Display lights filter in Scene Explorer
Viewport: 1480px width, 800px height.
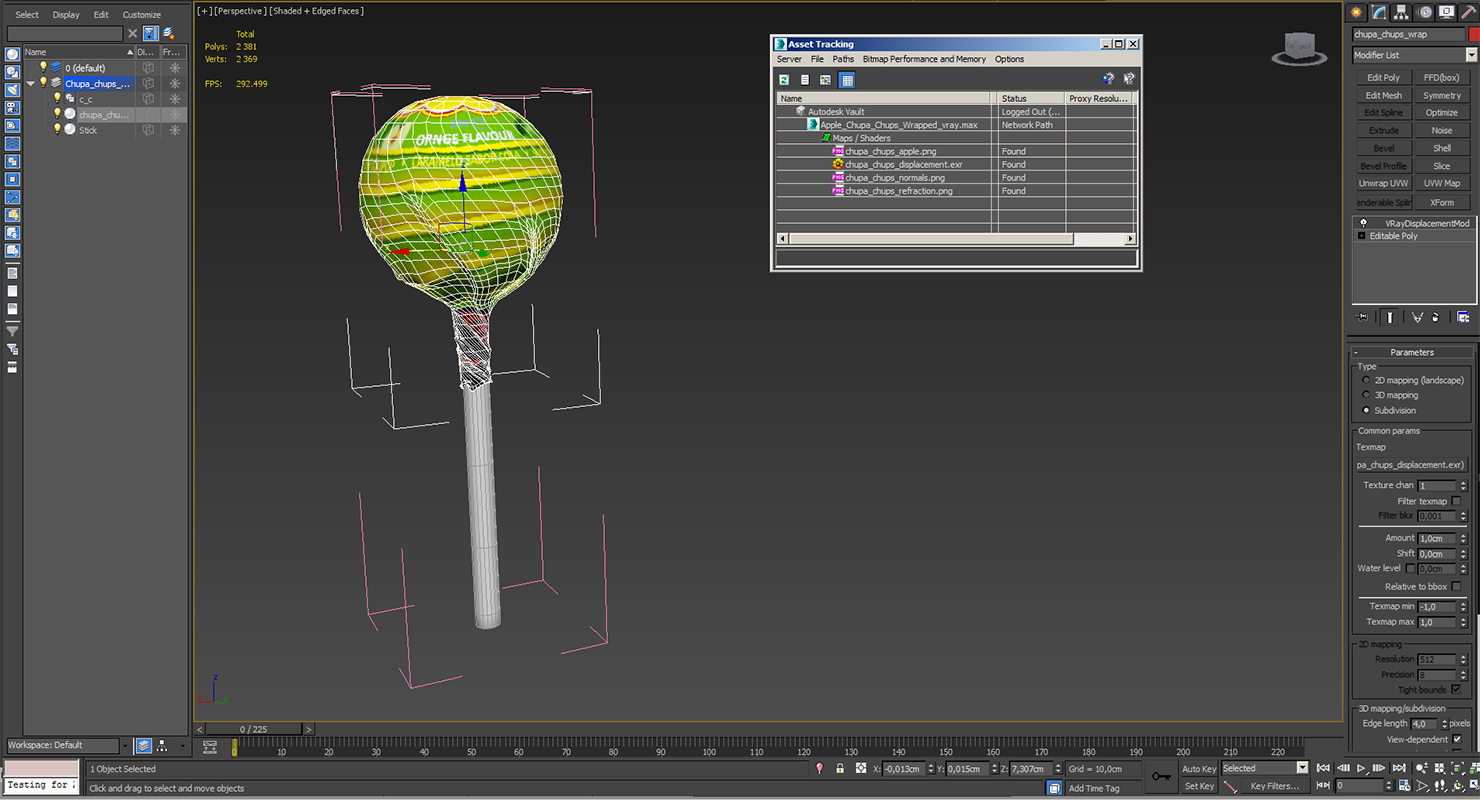tap(12, 90)
